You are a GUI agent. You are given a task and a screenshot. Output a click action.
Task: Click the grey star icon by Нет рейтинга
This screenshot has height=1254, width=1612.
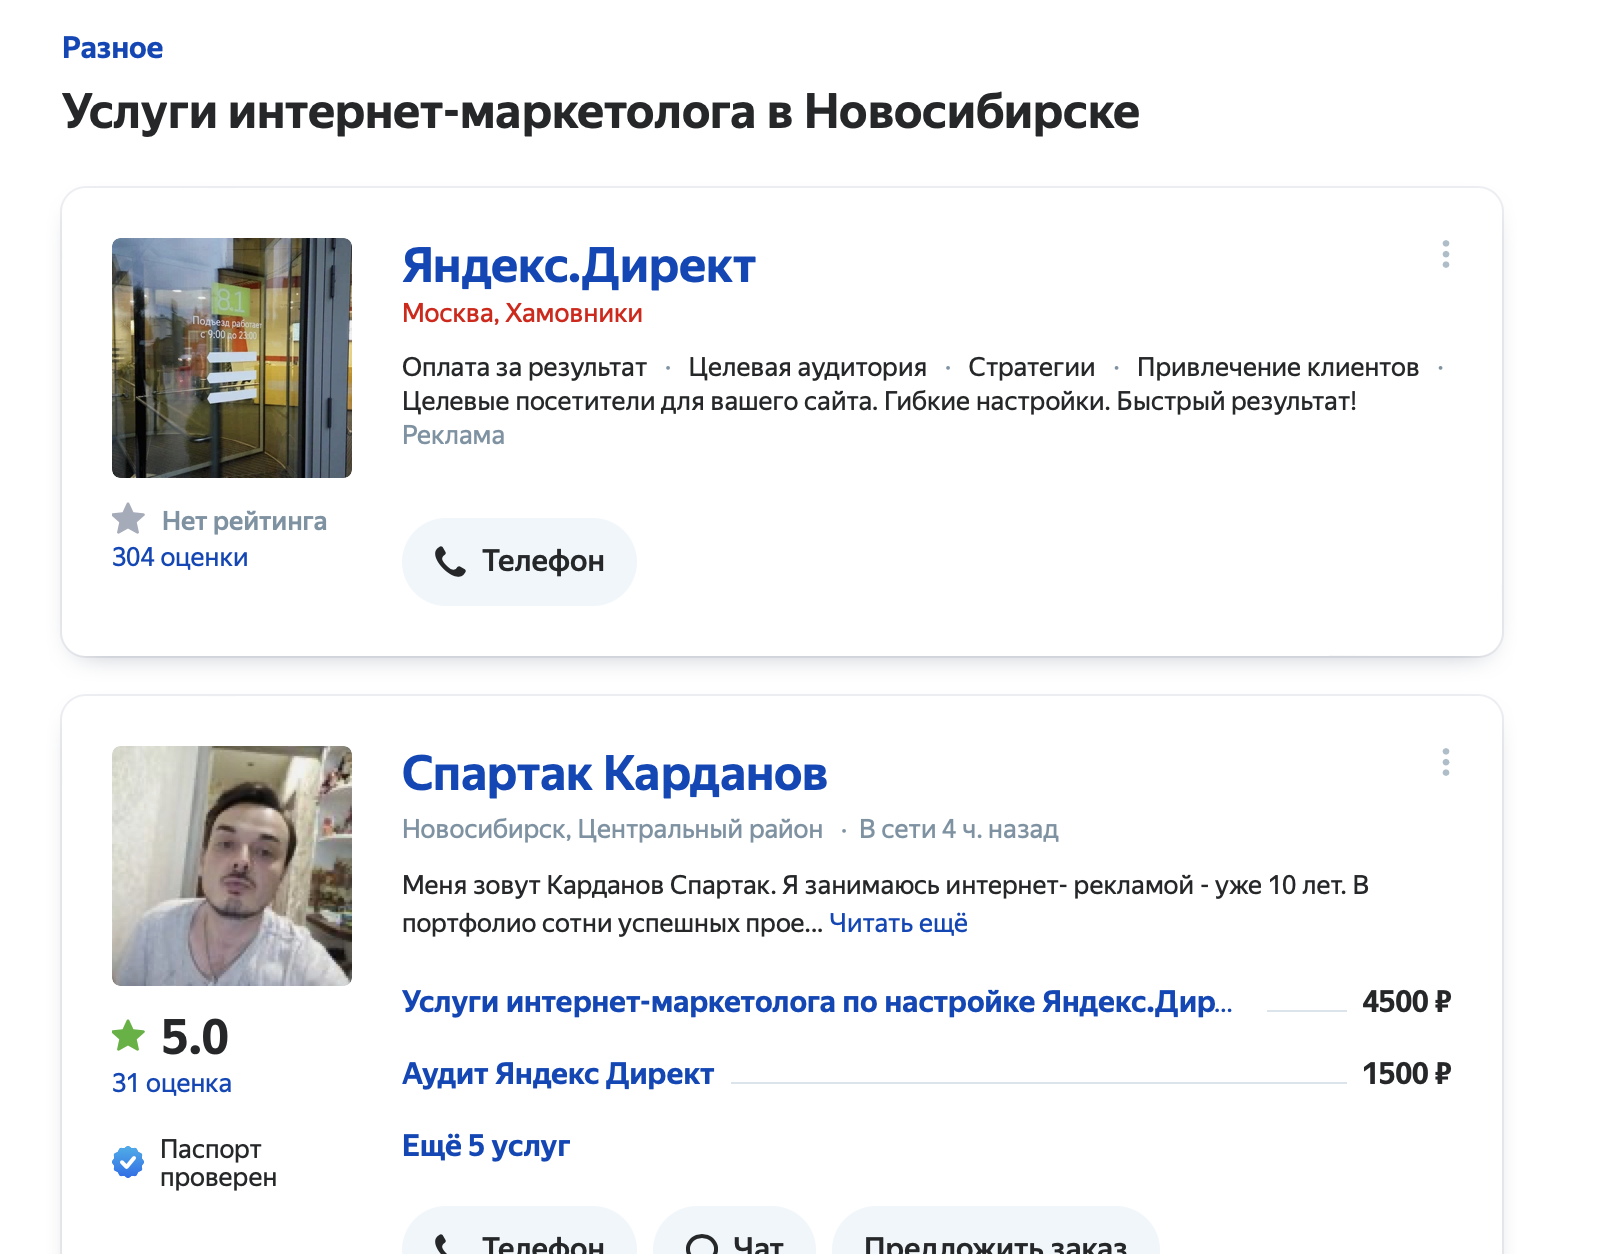click(x=128, y=520)
